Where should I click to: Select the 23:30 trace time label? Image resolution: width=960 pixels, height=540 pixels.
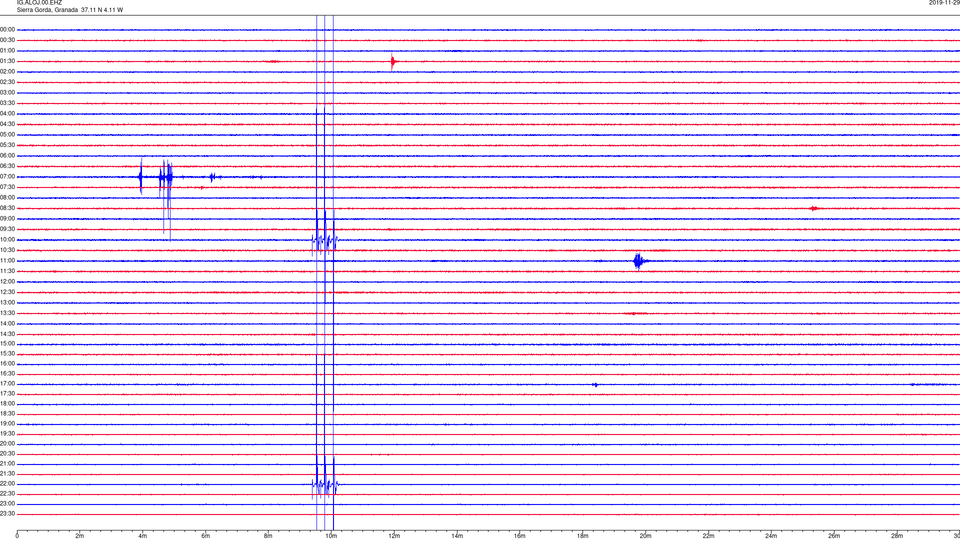tap(7, 514)
